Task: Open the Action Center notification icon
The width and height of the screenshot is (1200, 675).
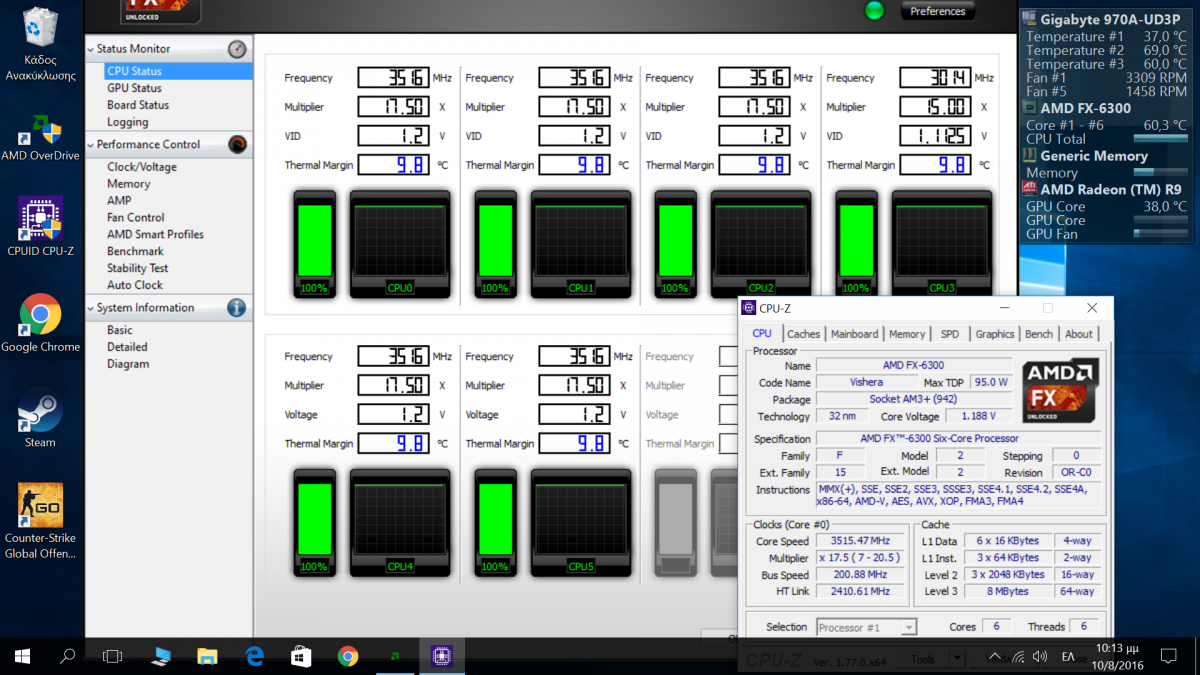Action: click(1168, 656)
